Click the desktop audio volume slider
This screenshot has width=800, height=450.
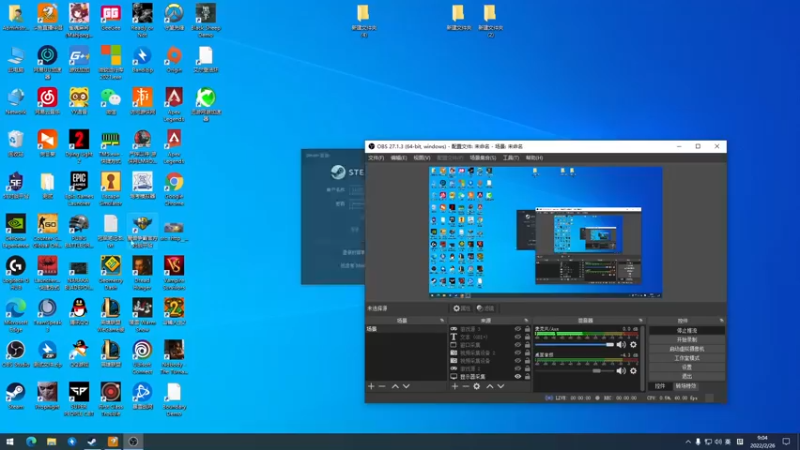[x=574, y=371]
